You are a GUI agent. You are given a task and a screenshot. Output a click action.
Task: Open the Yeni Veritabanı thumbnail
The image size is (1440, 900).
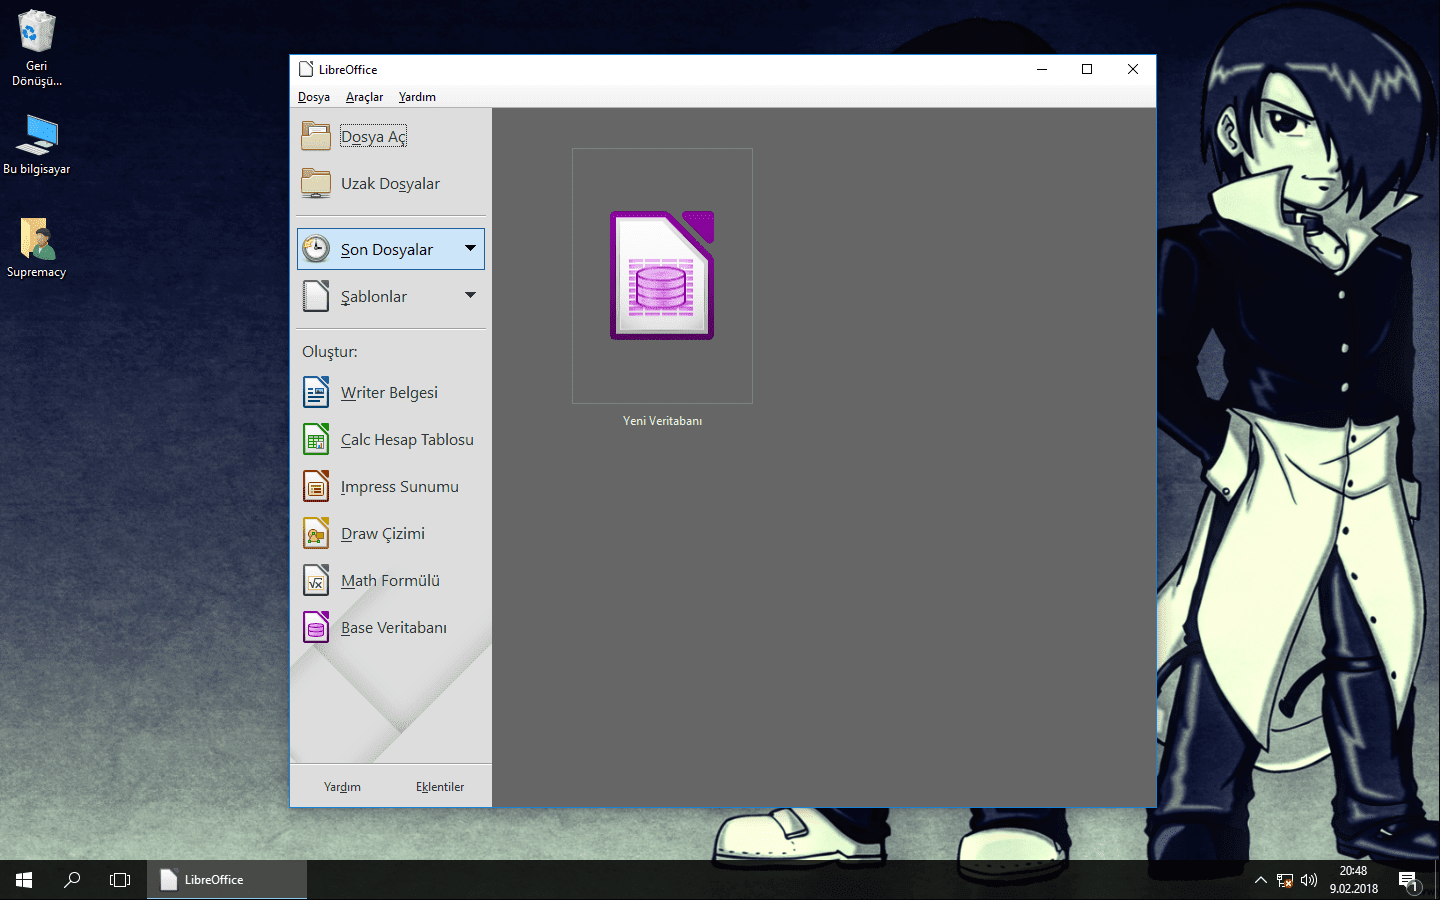click(662, 276)
